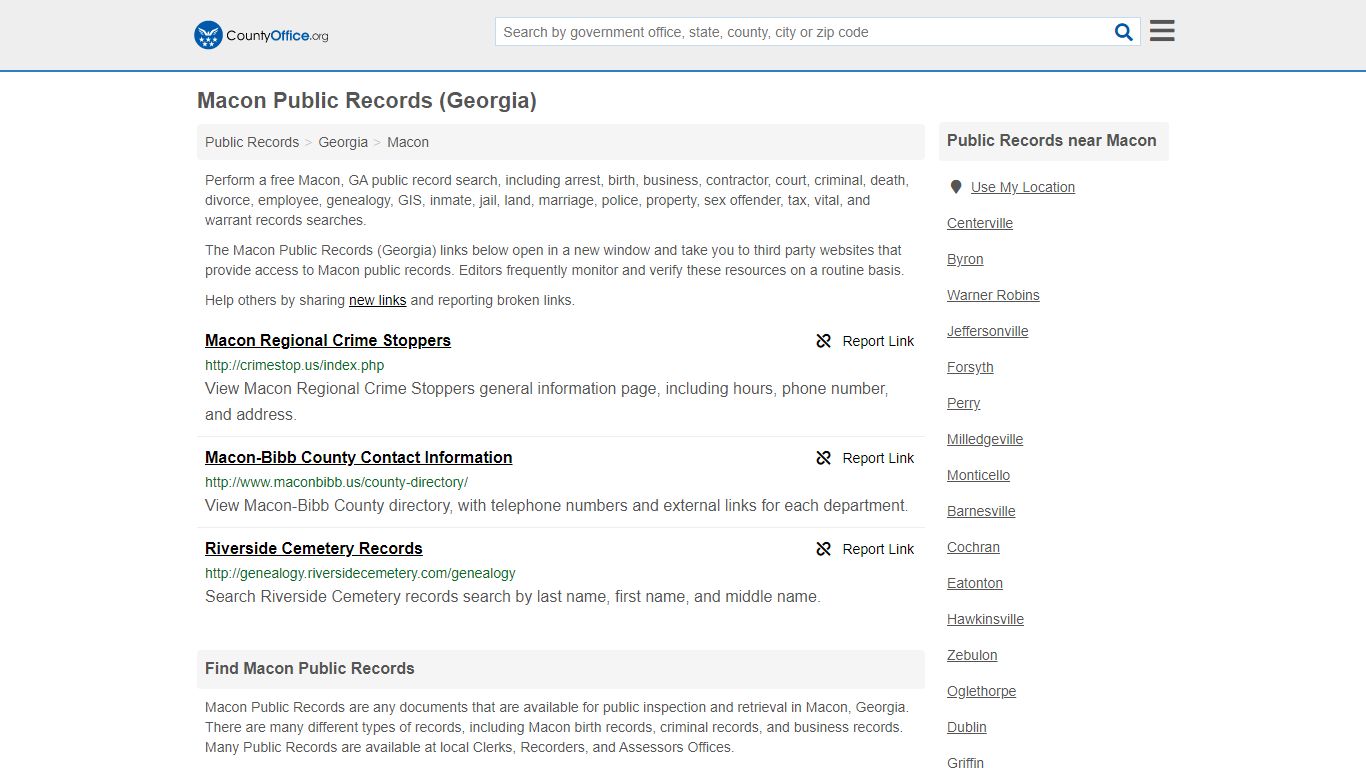Open Byron public records

(x=965, y=259)
